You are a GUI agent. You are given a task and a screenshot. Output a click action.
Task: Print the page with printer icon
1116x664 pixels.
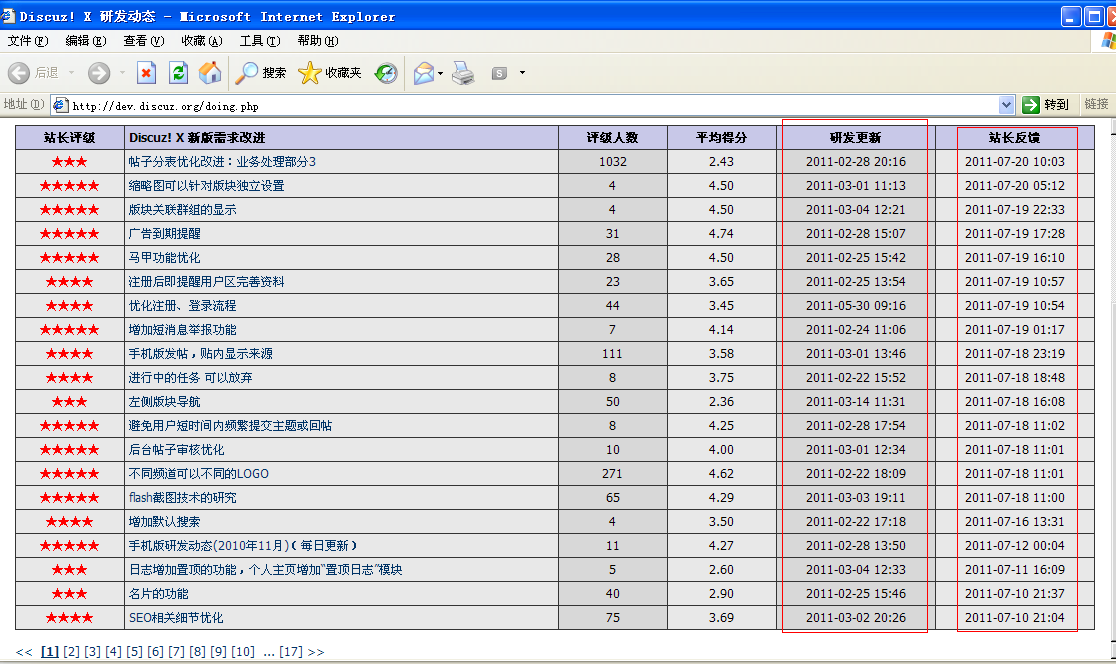tap(463, 73)
